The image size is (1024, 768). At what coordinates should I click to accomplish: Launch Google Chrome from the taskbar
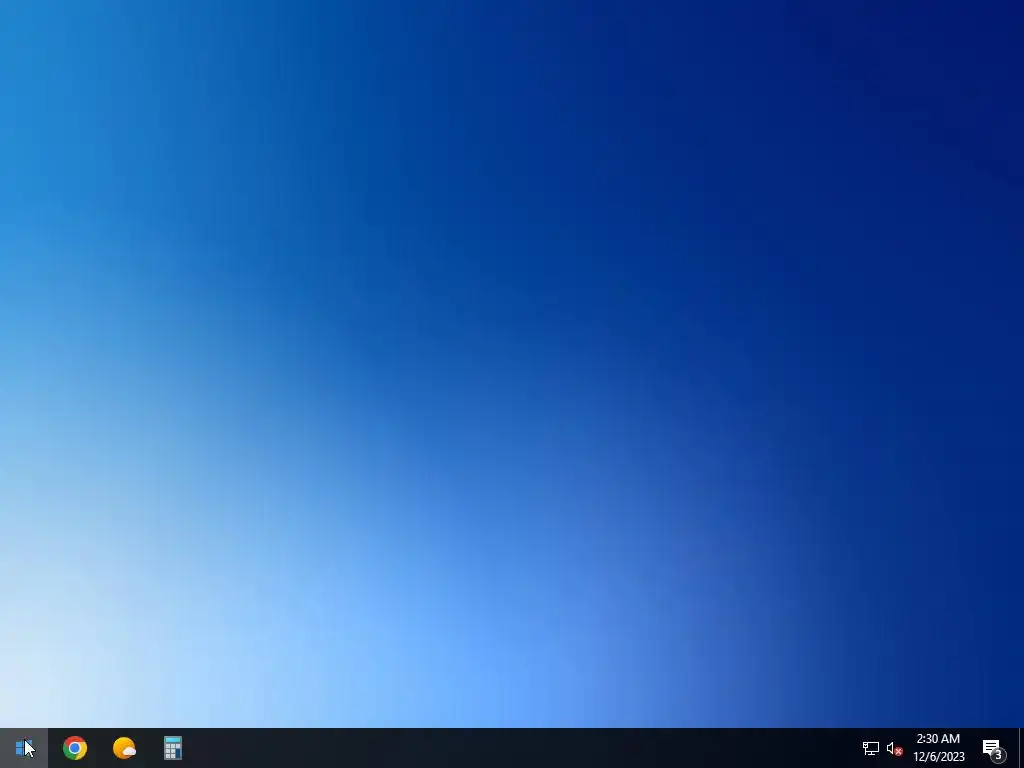click(x=74, y=748)
